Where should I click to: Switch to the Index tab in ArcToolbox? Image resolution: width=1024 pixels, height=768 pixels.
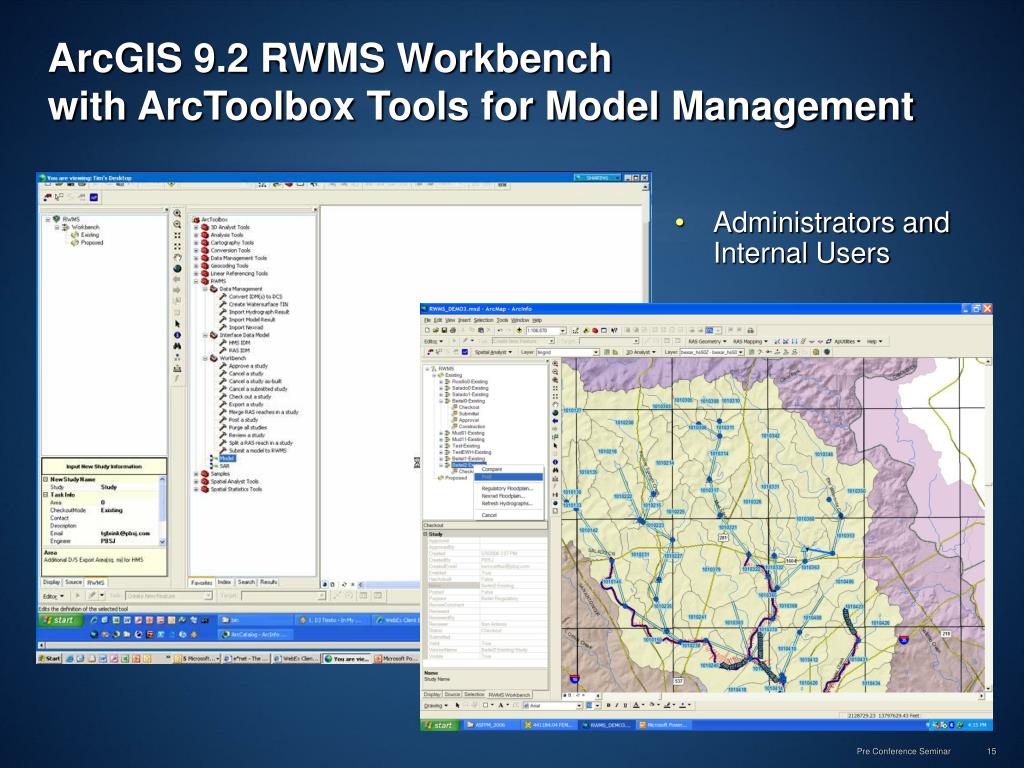point(224,582)
